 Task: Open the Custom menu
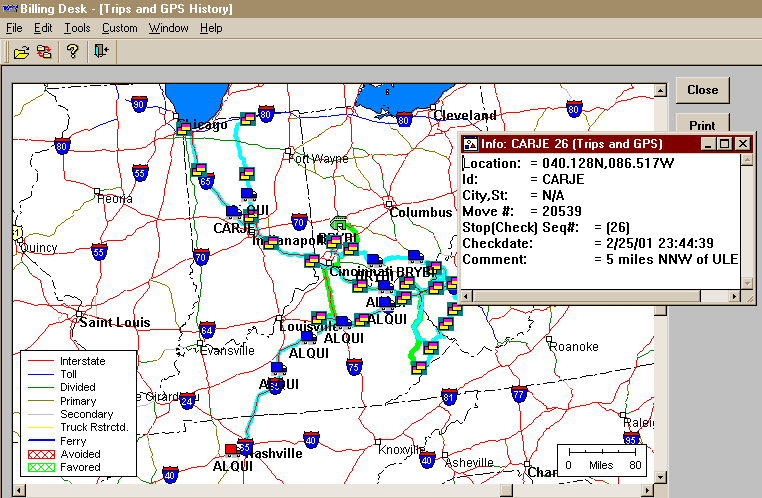[x=120, y=28]
